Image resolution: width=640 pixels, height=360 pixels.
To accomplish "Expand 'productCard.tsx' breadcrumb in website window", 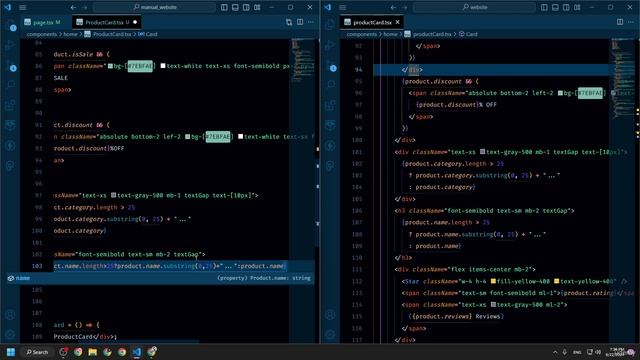I will pyautogui.click(x=428, y=34).
